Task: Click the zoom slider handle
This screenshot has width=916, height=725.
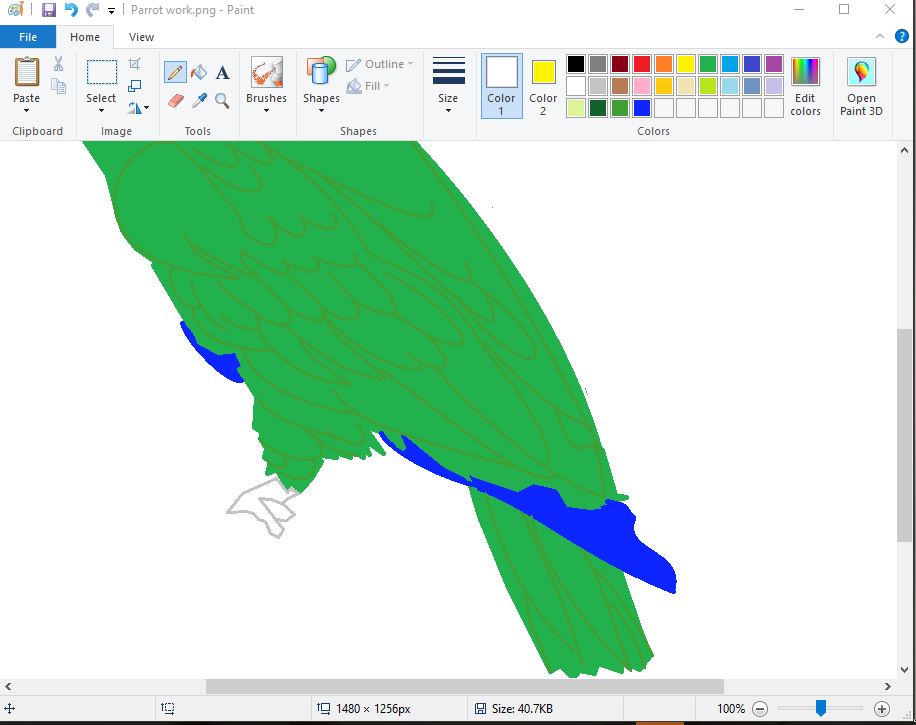Action: click(x=821, y=708)
